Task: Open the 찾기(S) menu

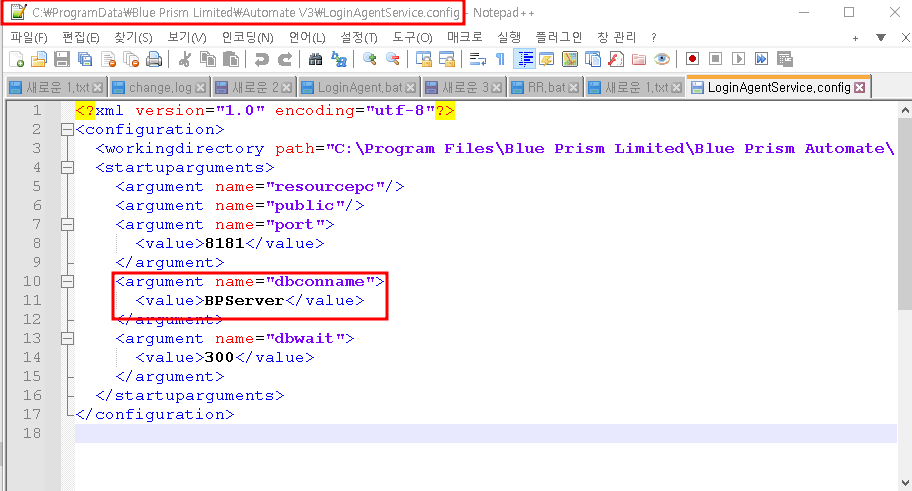Action: point(133,37)
